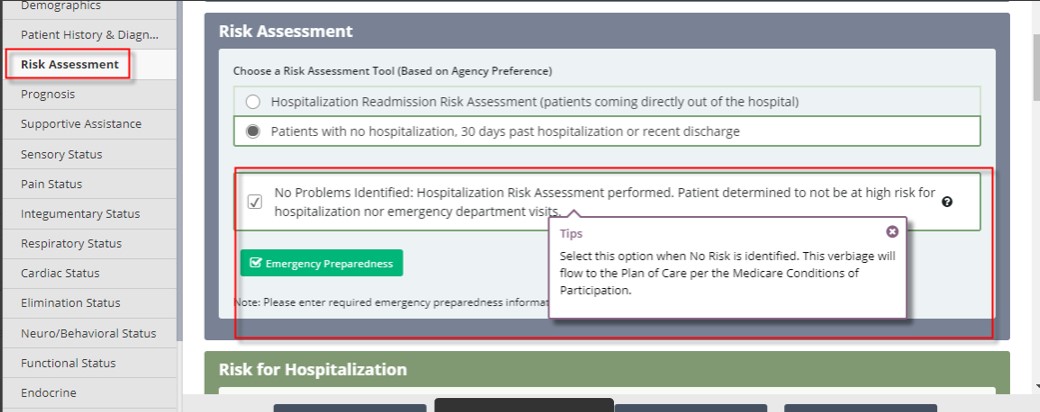Image resolution: width=1040 pixels, height=412 pixels.
Task: Click the Risk for Hospitalization header
Action: point(312,370)
